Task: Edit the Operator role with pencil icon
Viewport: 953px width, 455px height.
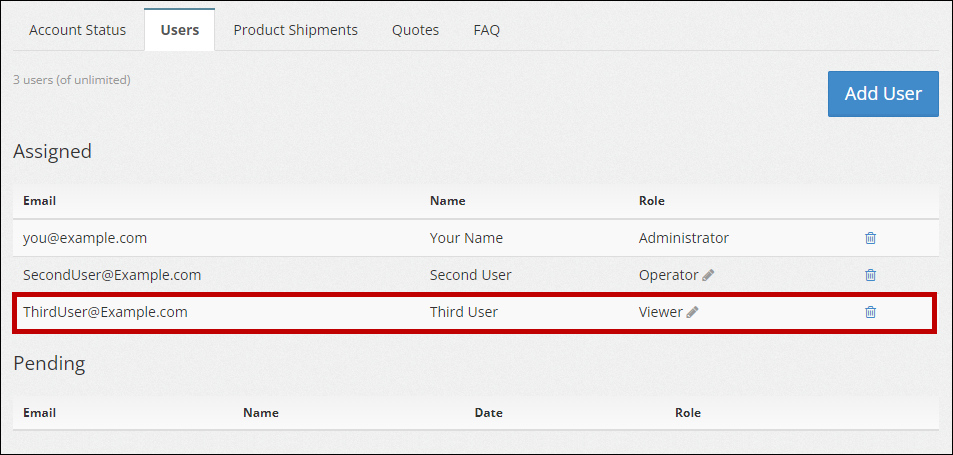Action: tap(708, 275)
